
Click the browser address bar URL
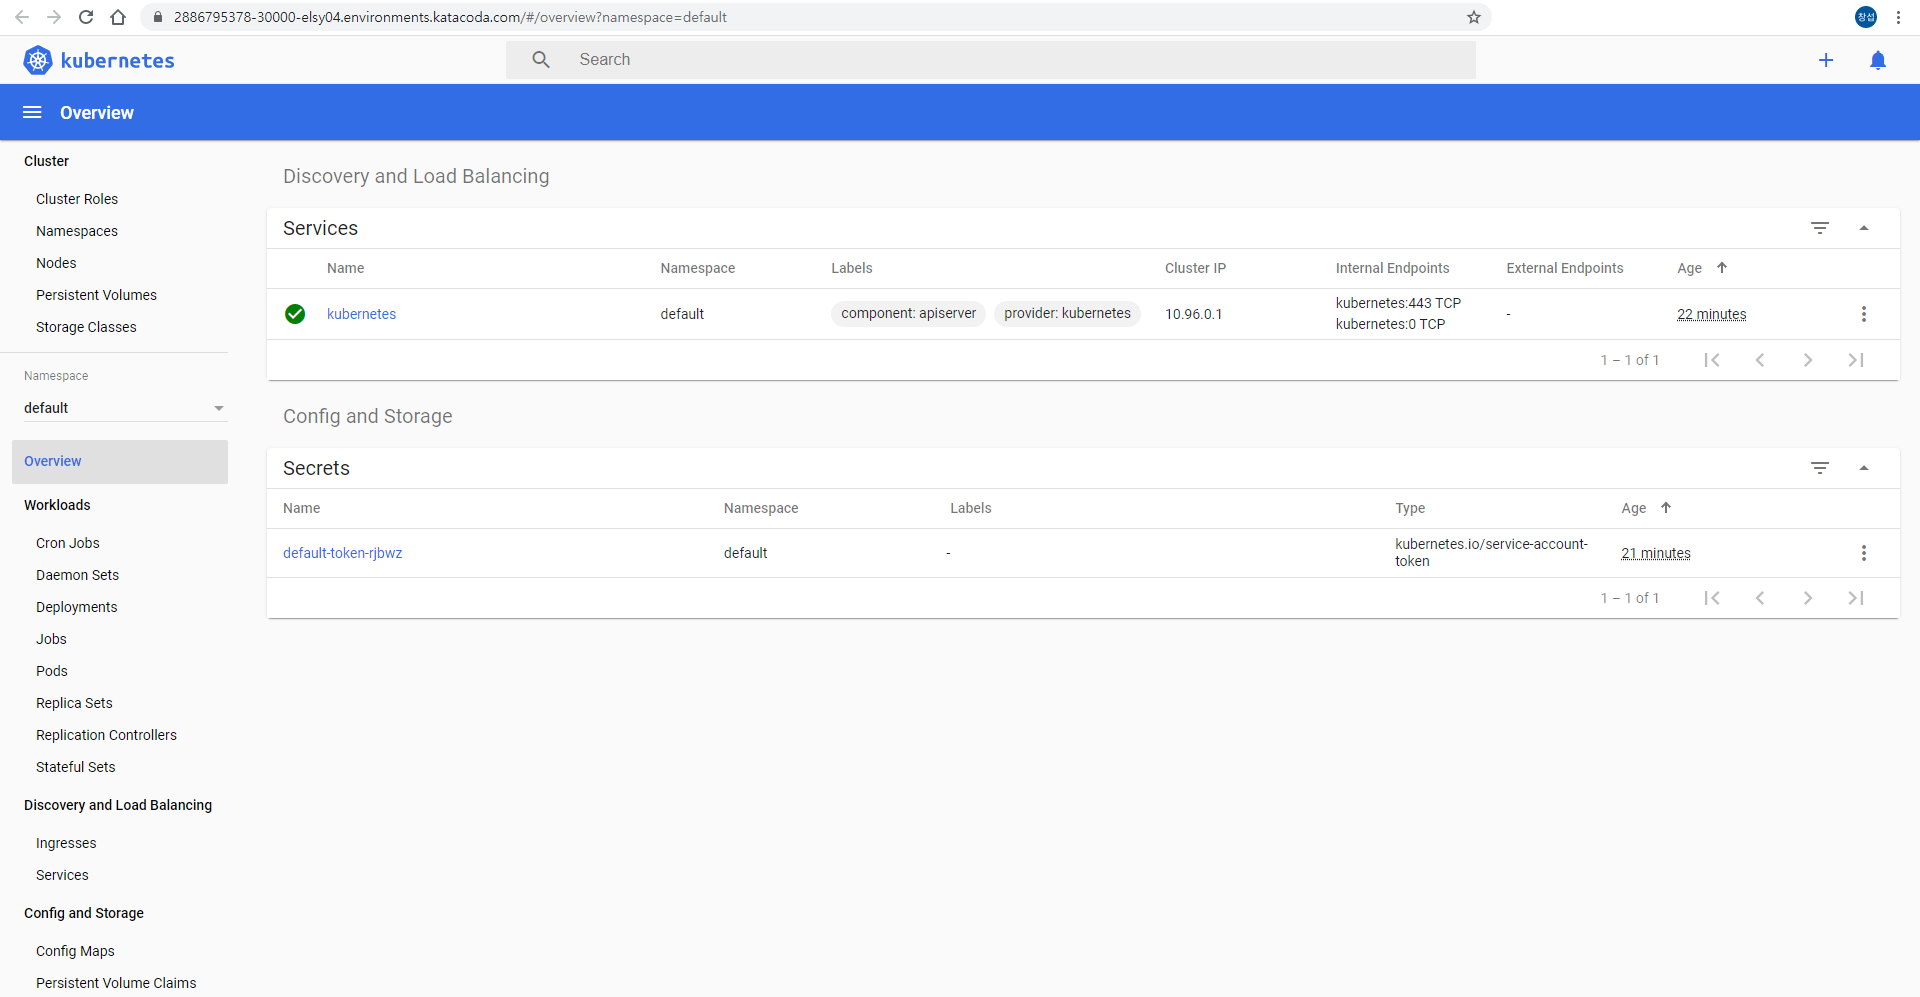coord(450,17)
